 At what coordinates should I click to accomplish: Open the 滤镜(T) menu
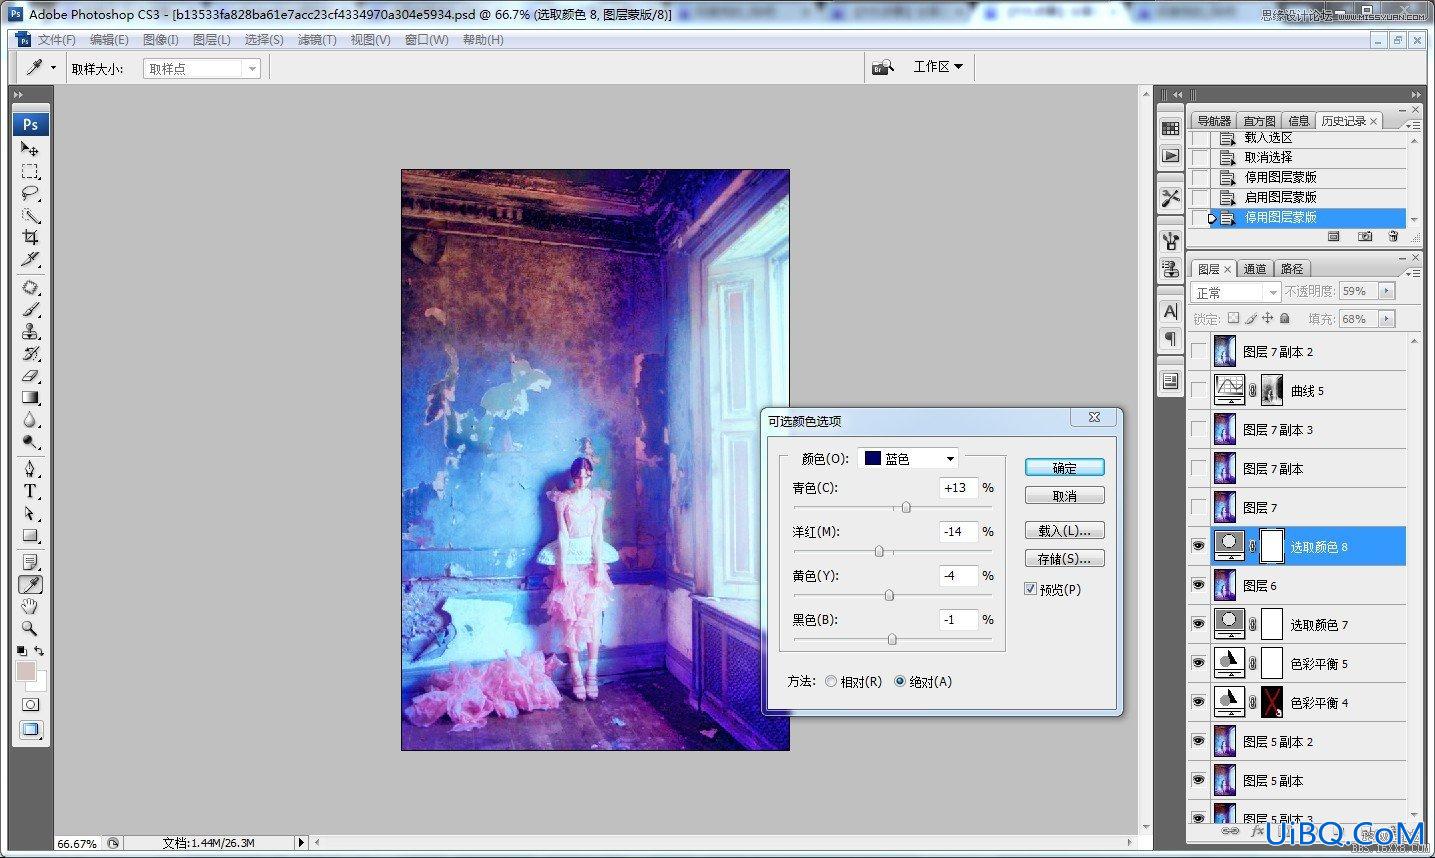[317, 40]
